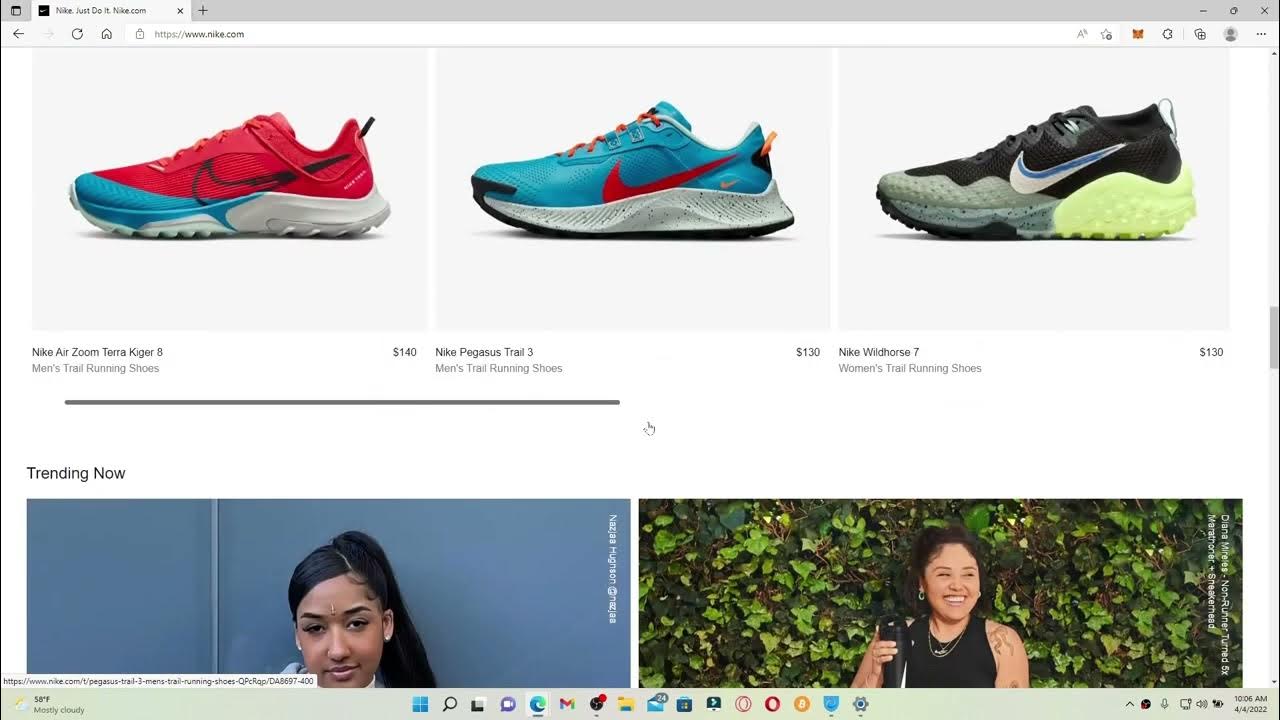Click the Trending Now heading
This screenshot has width=1280, height=720.
click(76, 473)
